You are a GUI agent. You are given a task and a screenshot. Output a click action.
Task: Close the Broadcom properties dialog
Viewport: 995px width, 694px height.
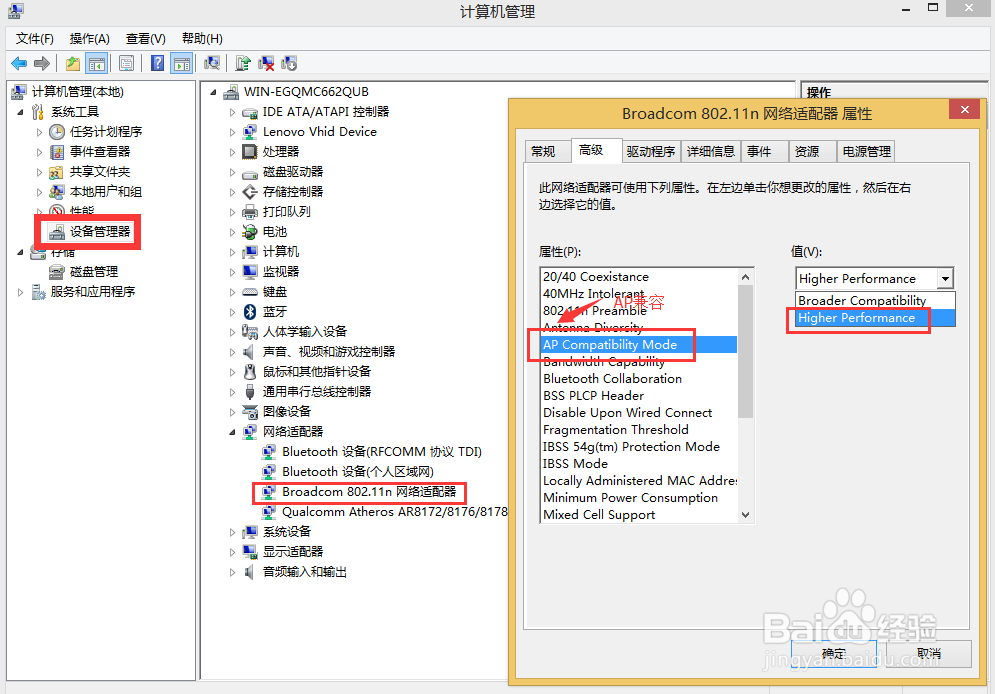[x=965, y=110]
